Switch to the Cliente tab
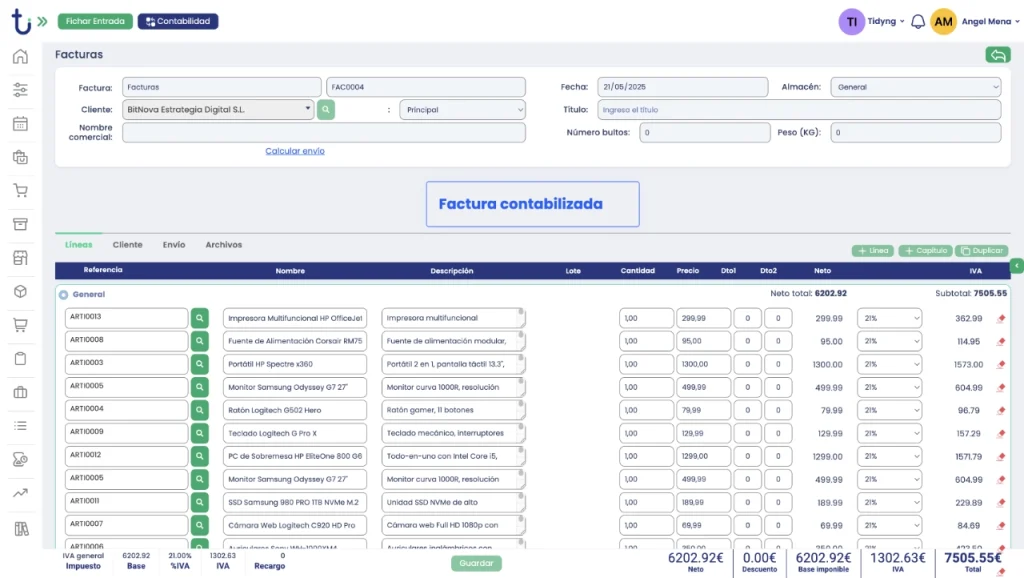Screen dimensions: 1024x578 [x=127, y=244]
